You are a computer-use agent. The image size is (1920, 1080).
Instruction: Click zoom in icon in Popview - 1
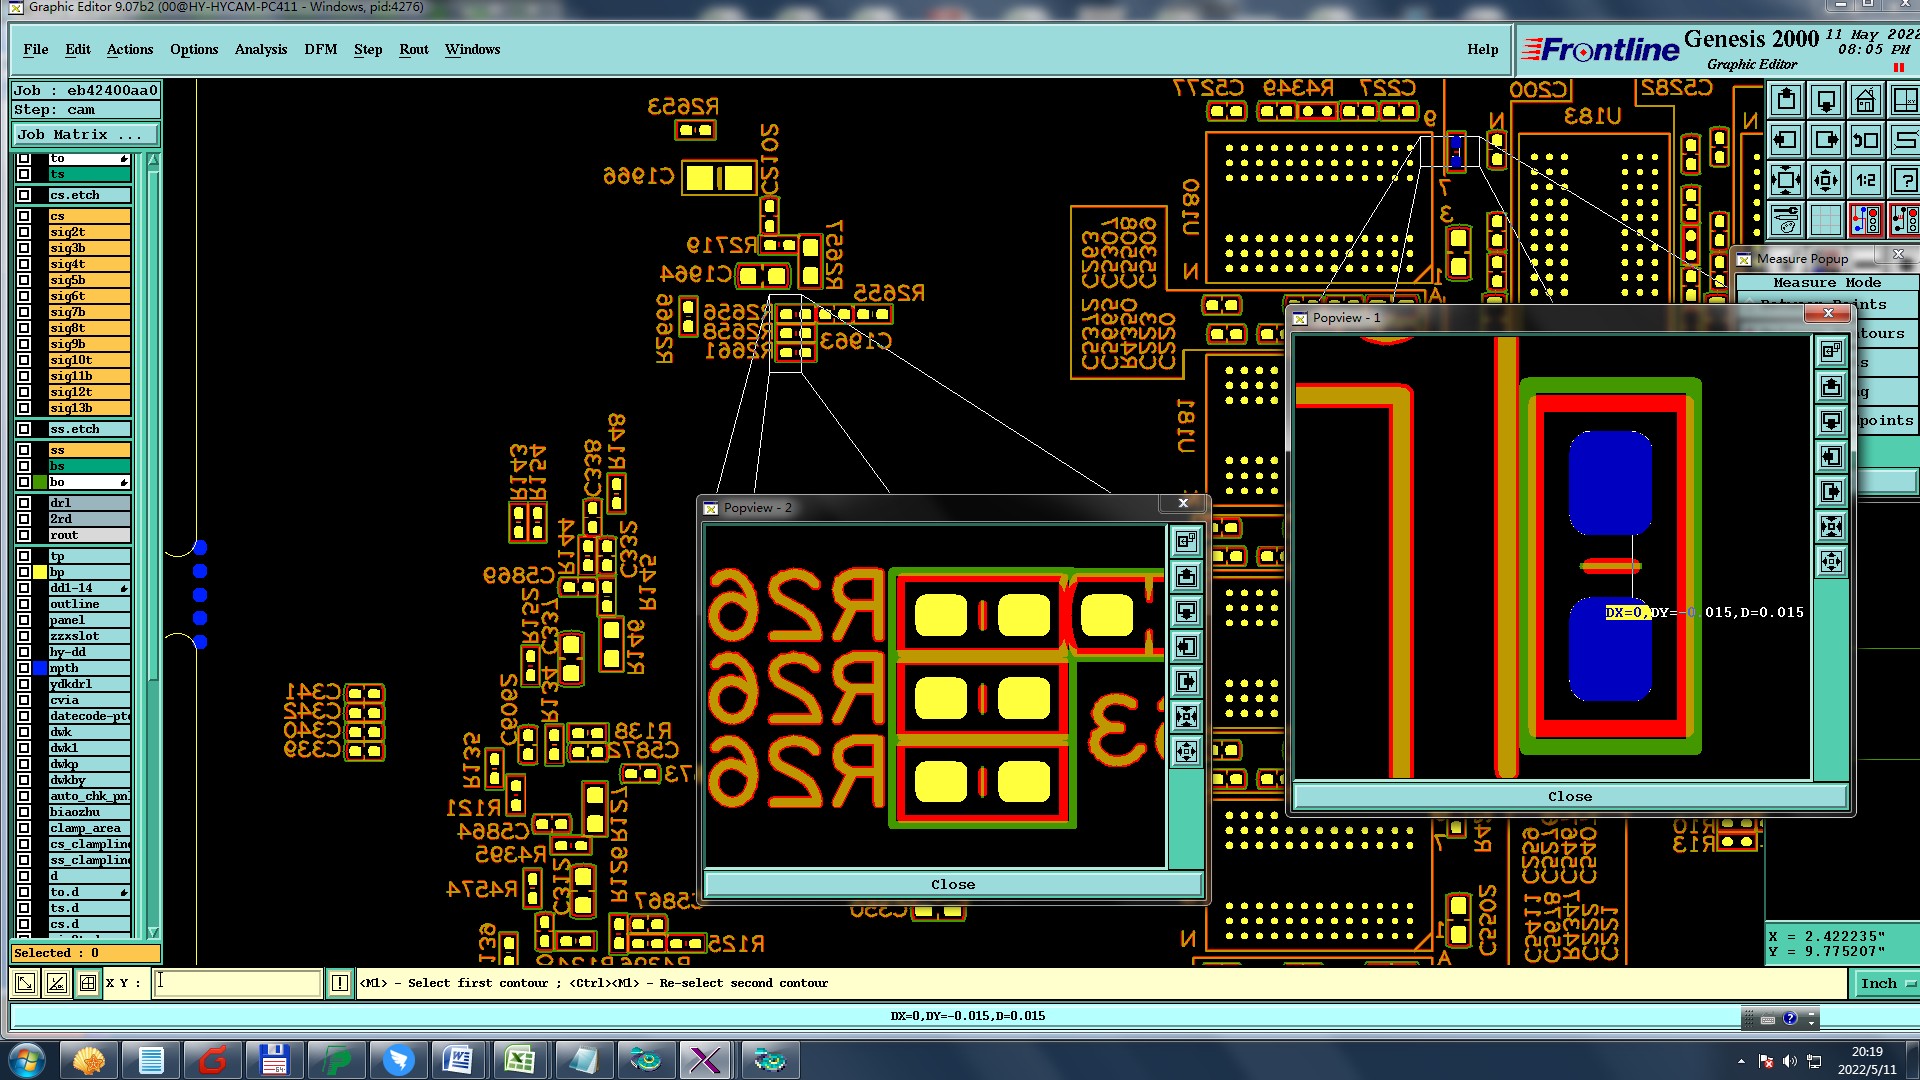[1831, 526]
